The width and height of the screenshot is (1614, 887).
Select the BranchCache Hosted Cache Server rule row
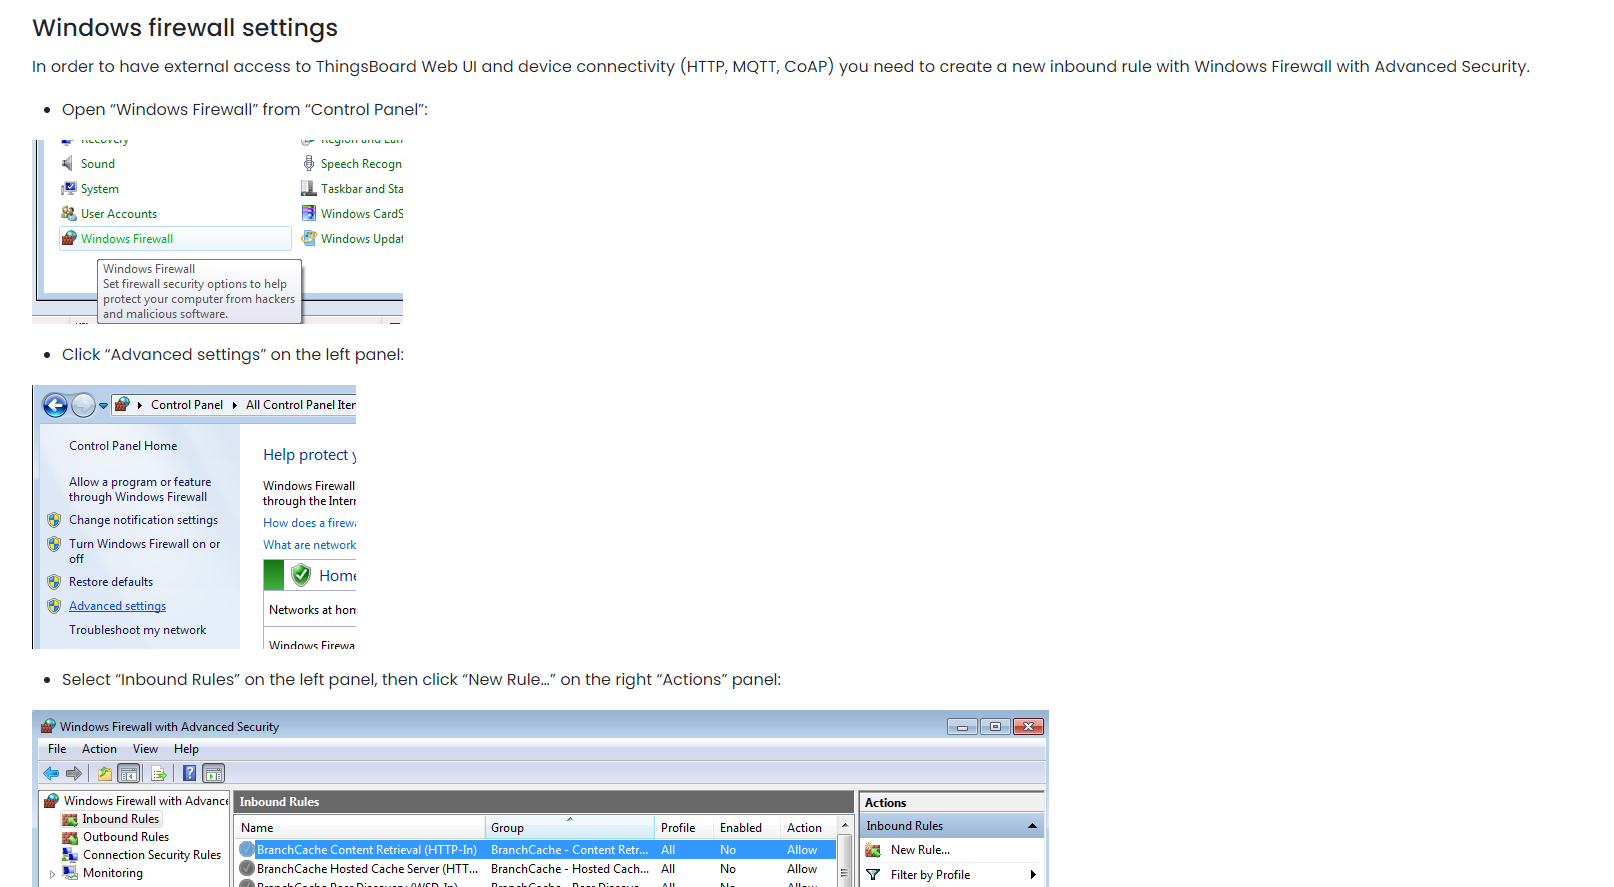536,869
